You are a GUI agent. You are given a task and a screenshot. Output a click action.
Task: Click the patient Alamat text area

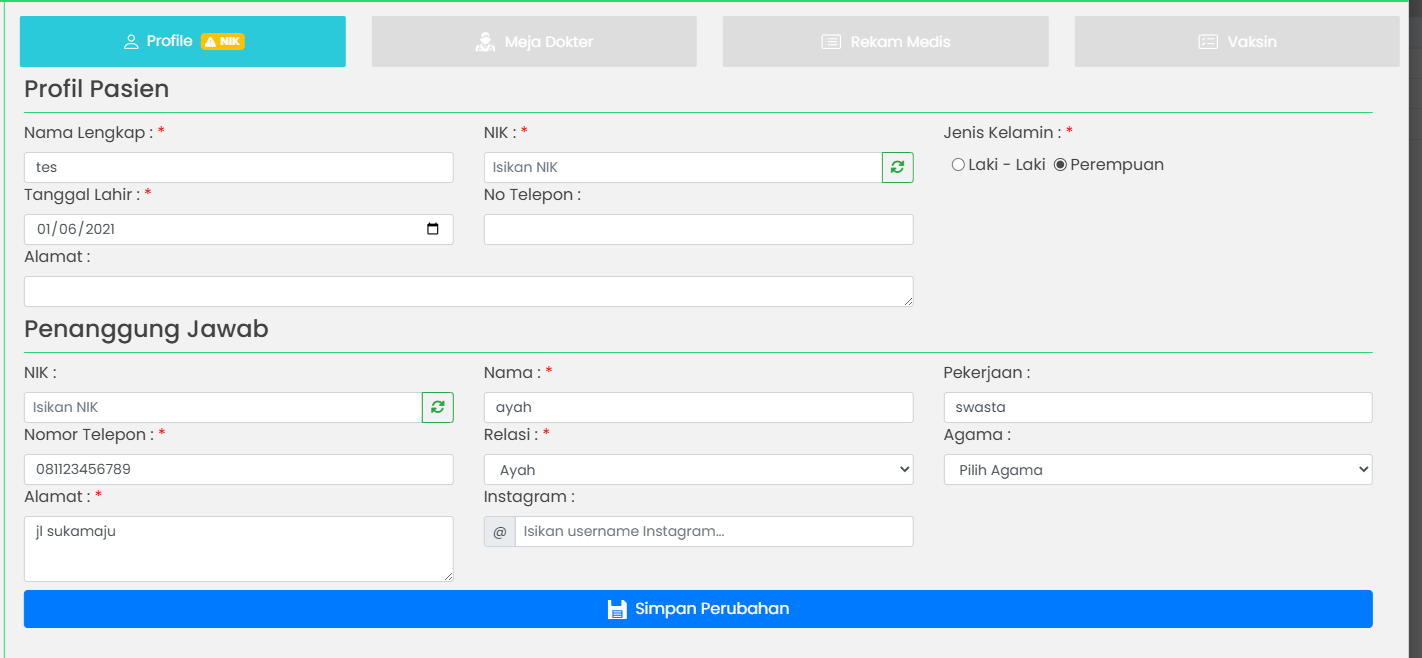[468, 292]
